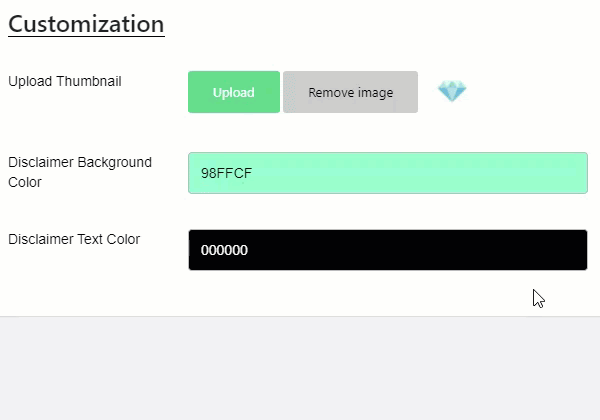
Task: Click the blue diamond premium icon
Action: [x=452, y=91]
